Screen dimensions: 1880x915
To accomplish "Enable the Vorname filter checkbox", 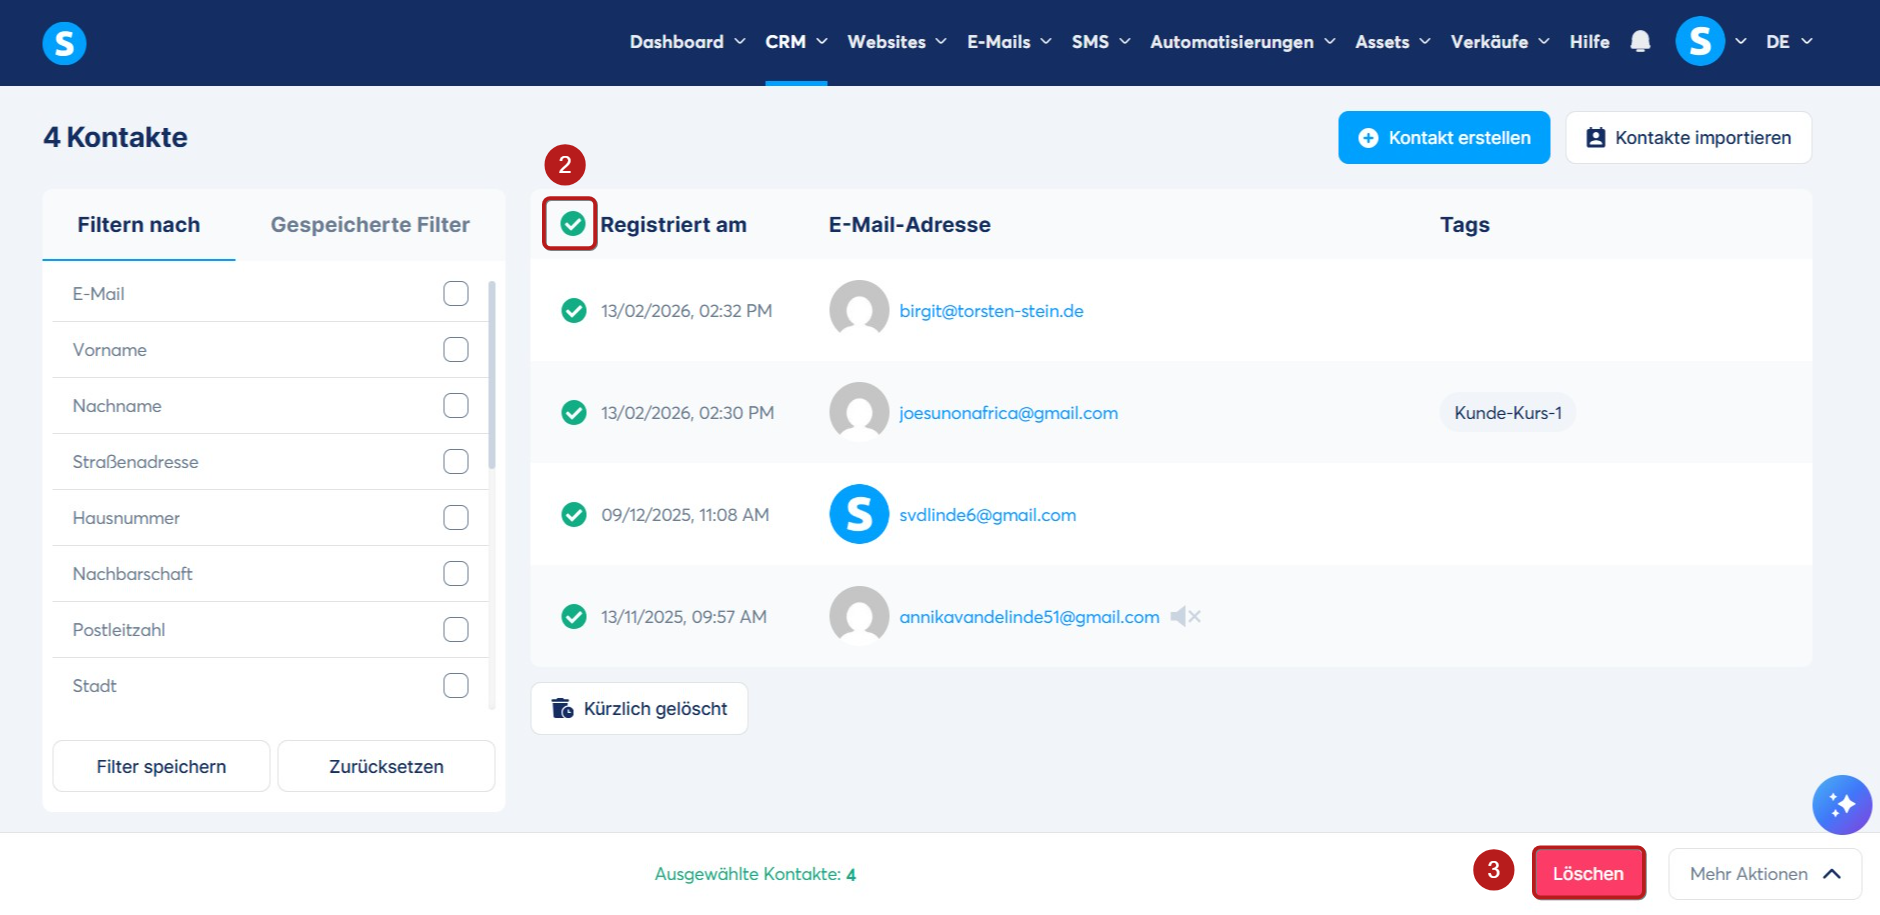I will point(456,349).
